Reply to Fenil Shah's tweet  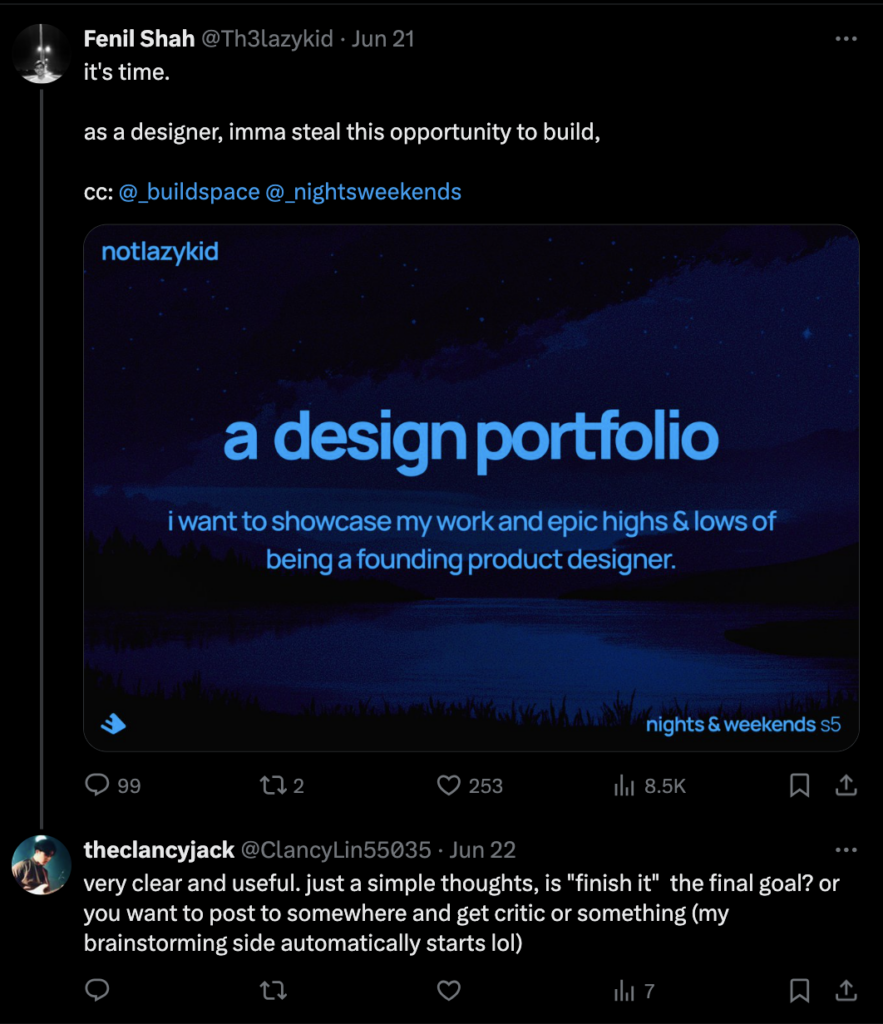pyautogui.click(x=97, y=786)
